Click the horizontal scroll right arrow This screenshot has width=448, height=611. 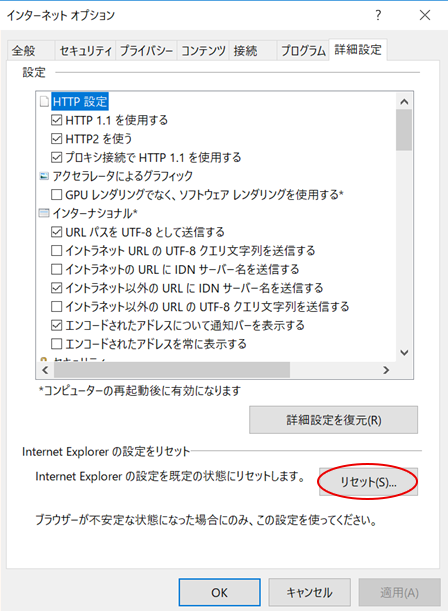tap(386, 370)
